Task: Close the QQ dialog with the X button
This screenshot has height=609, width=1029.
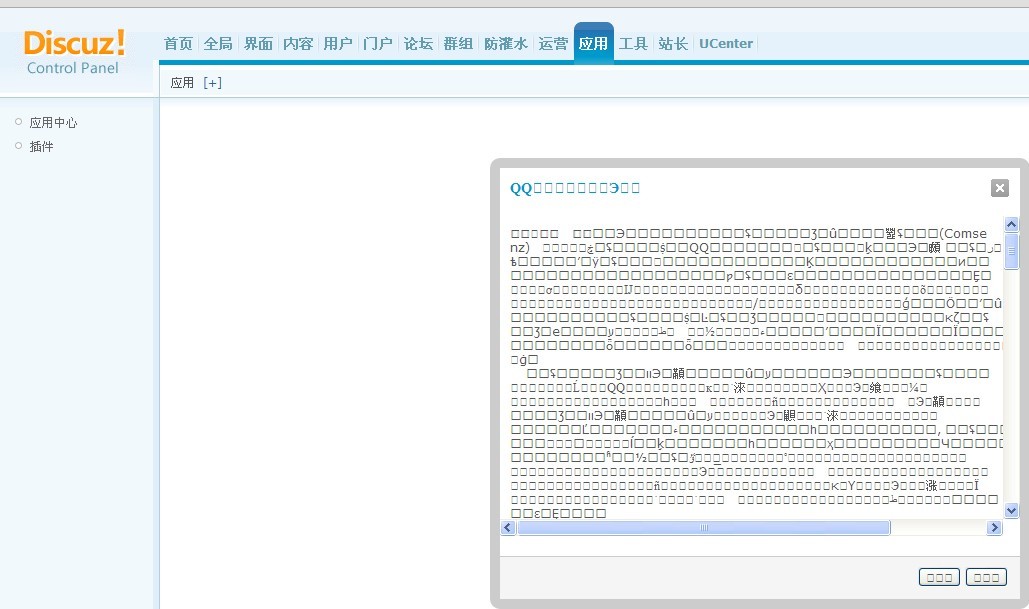Action: (999, 188)
